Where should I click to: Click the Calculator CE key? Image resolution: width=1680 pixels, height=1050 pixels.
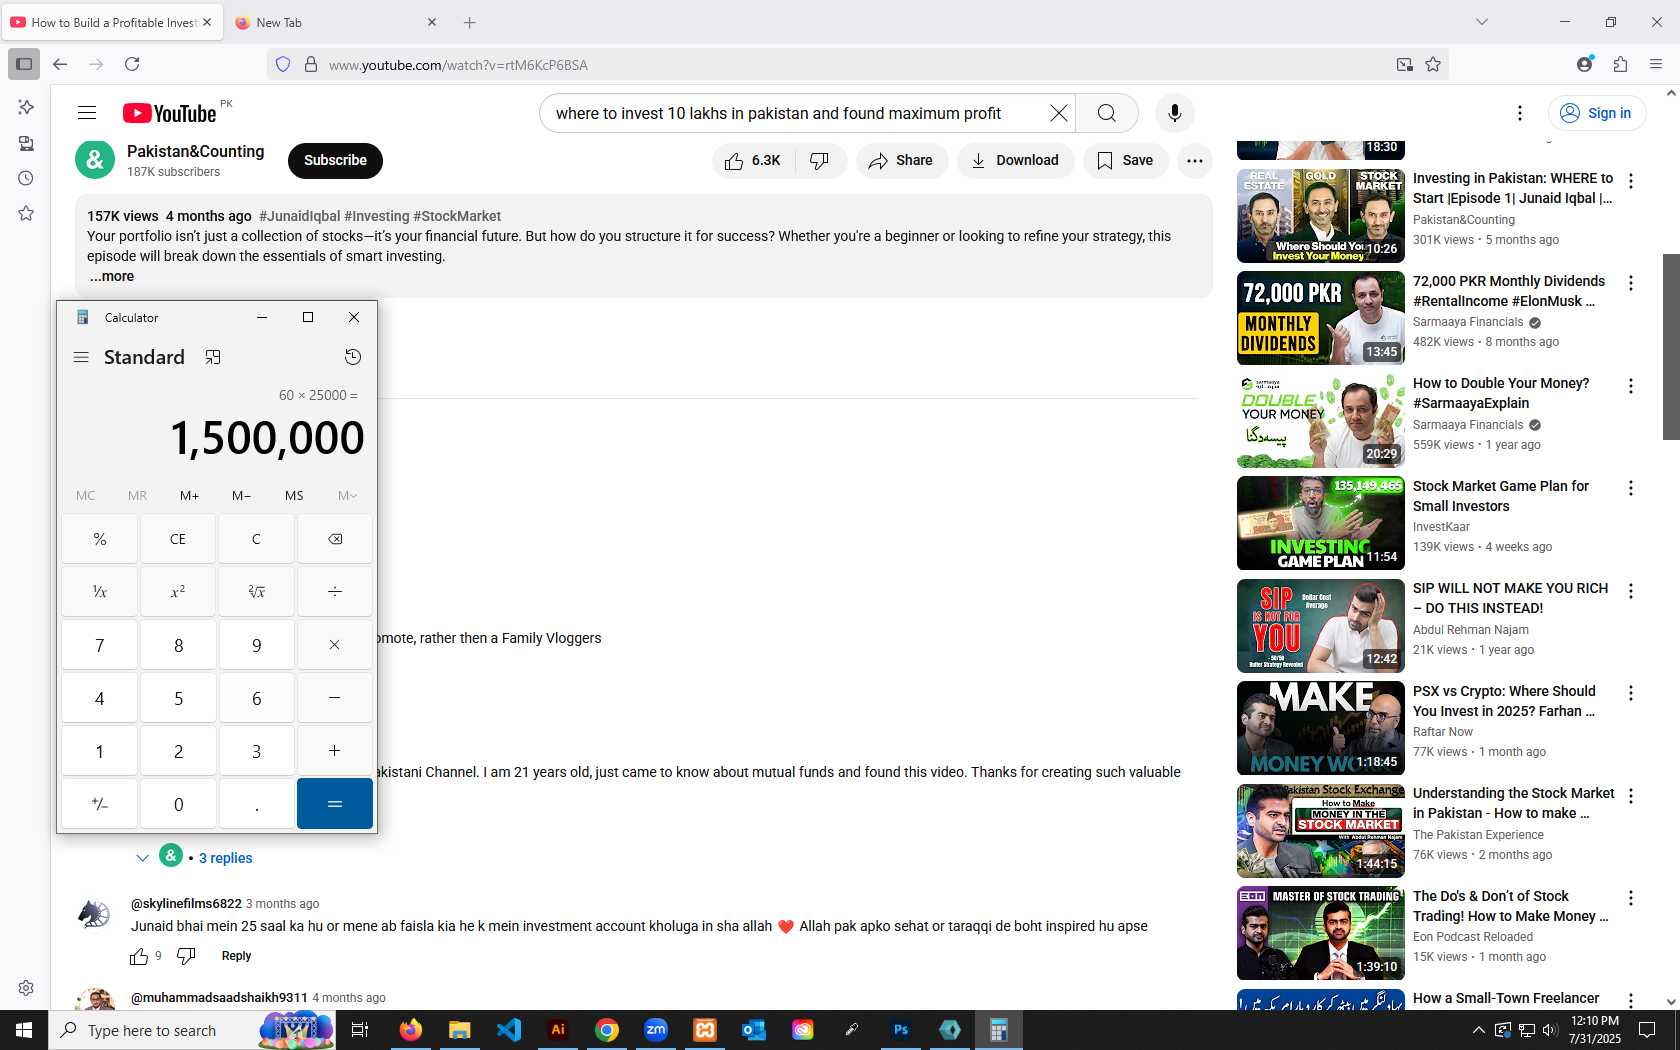[178, 539]
